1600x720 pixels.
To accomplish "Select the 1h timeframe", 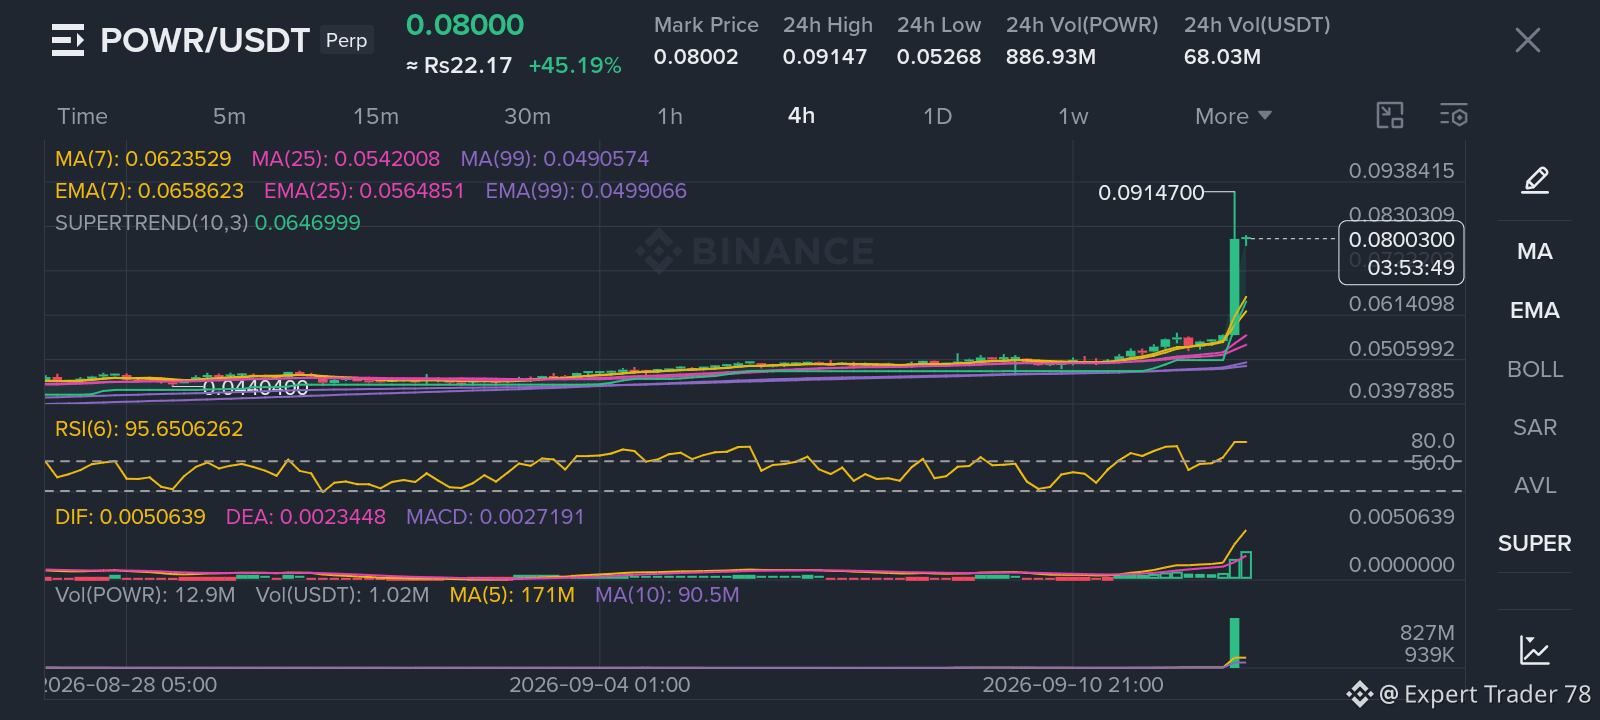I will (670, 116).
